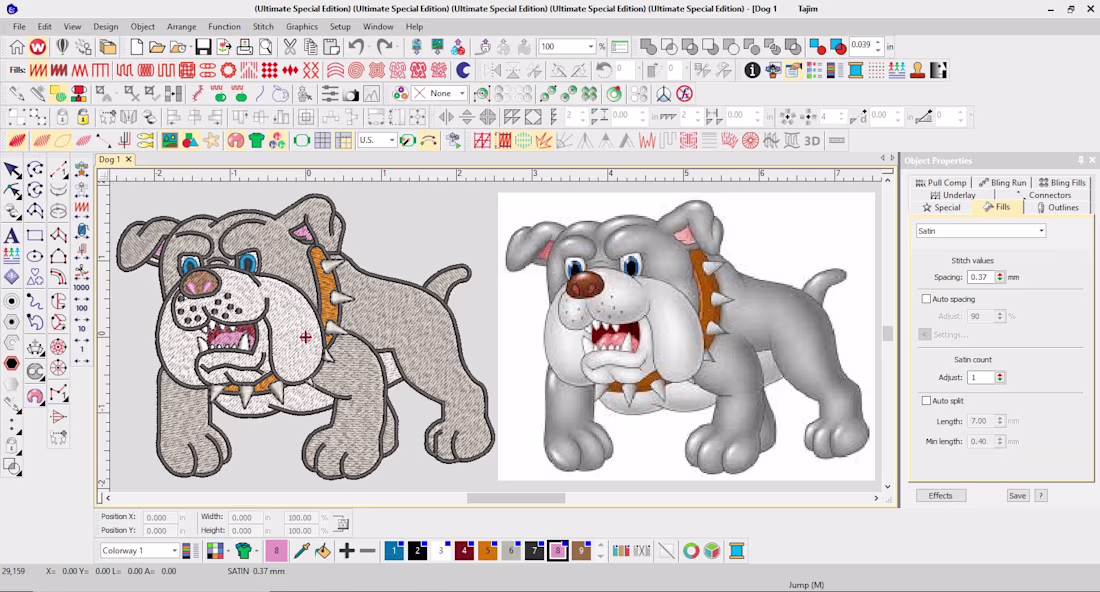Open the None style dropdown

pos(439,93)
